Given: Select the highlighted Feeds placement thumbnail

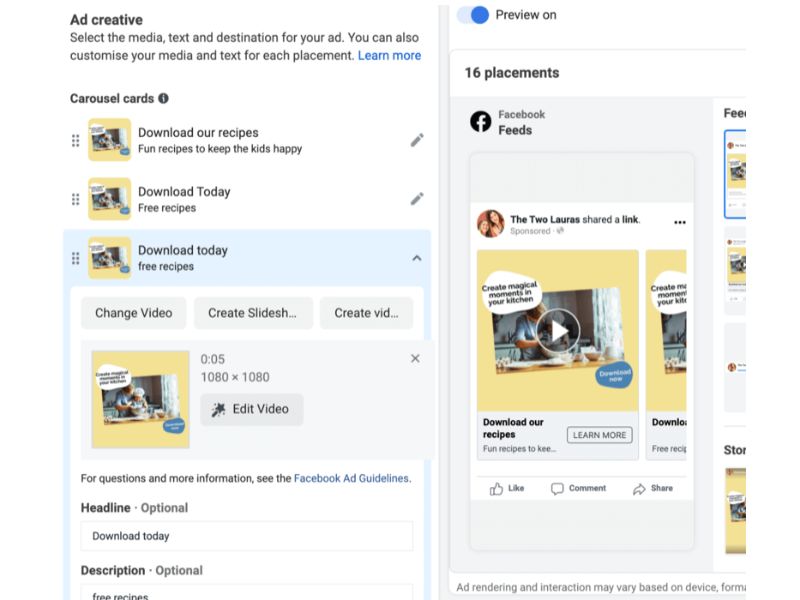Looking at the screenshot, I should pos(735,174).
